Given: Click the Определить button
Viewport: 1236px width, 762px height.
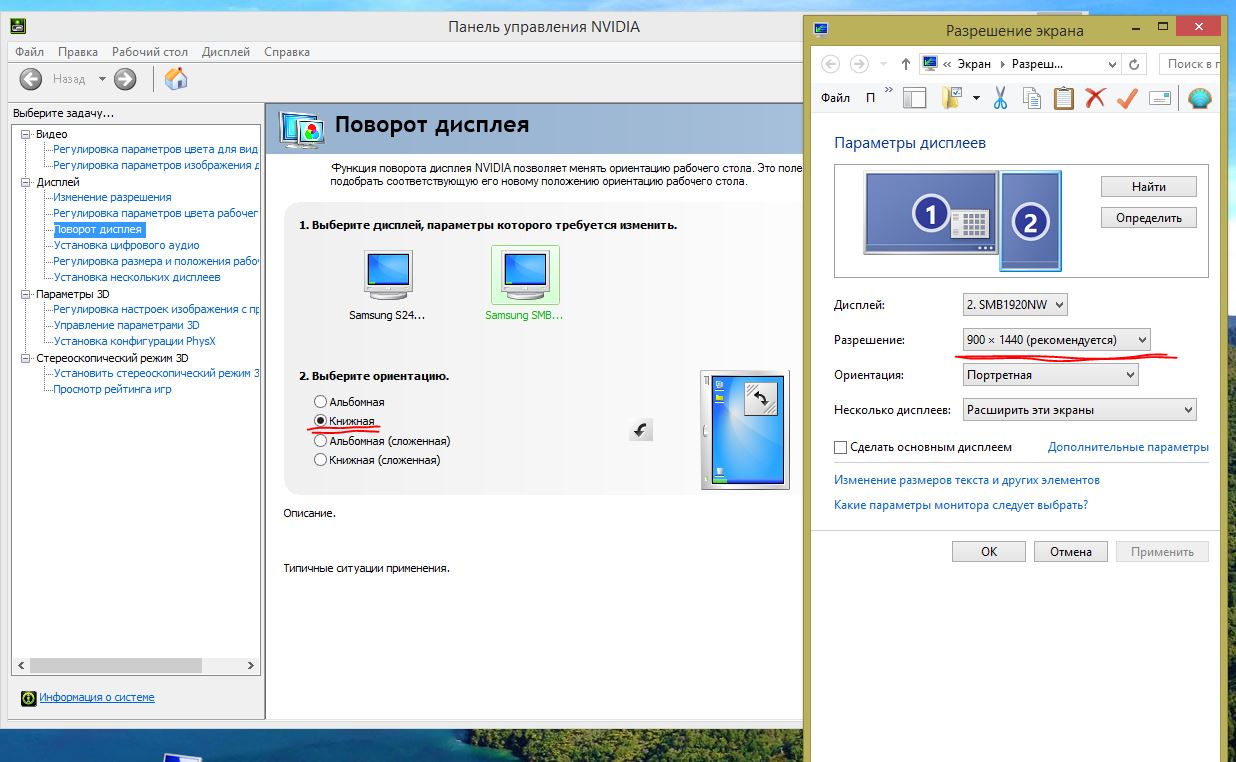Looking at the screenshot, I should [x=1149, y=218].
